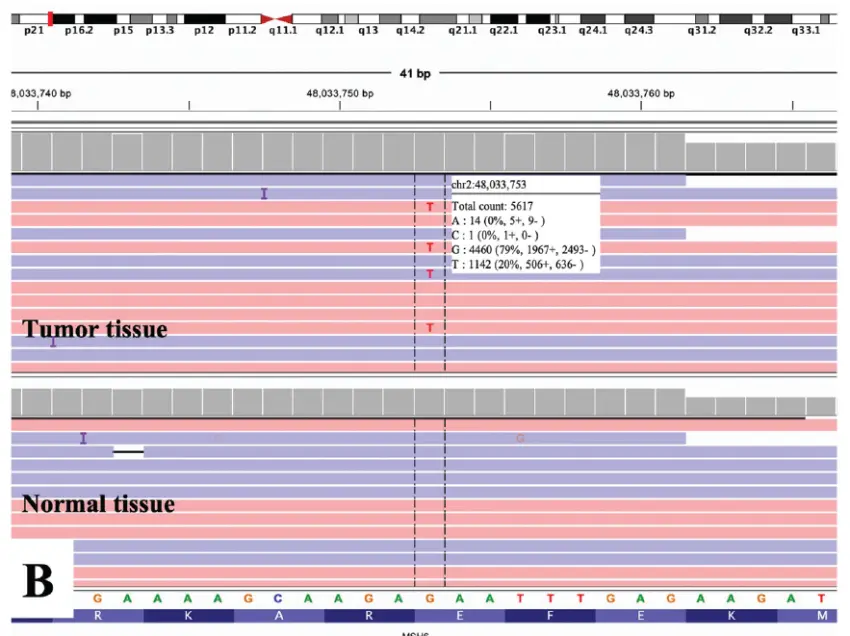Select cytoband q33.1 label
The width and height of the screenshot is (850, 636).
[x=806, y=30]
